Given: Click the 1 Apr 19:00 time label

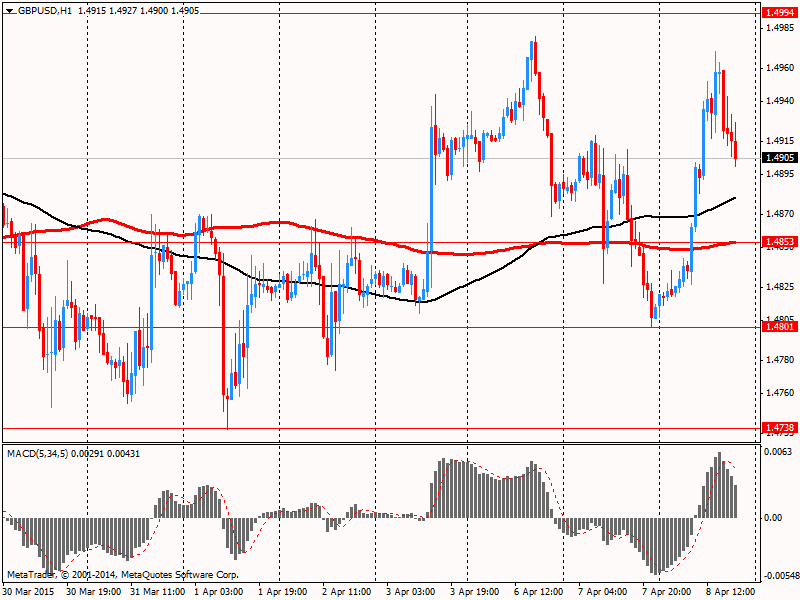Looking at the screenshot, I should (x=283, y=592).
